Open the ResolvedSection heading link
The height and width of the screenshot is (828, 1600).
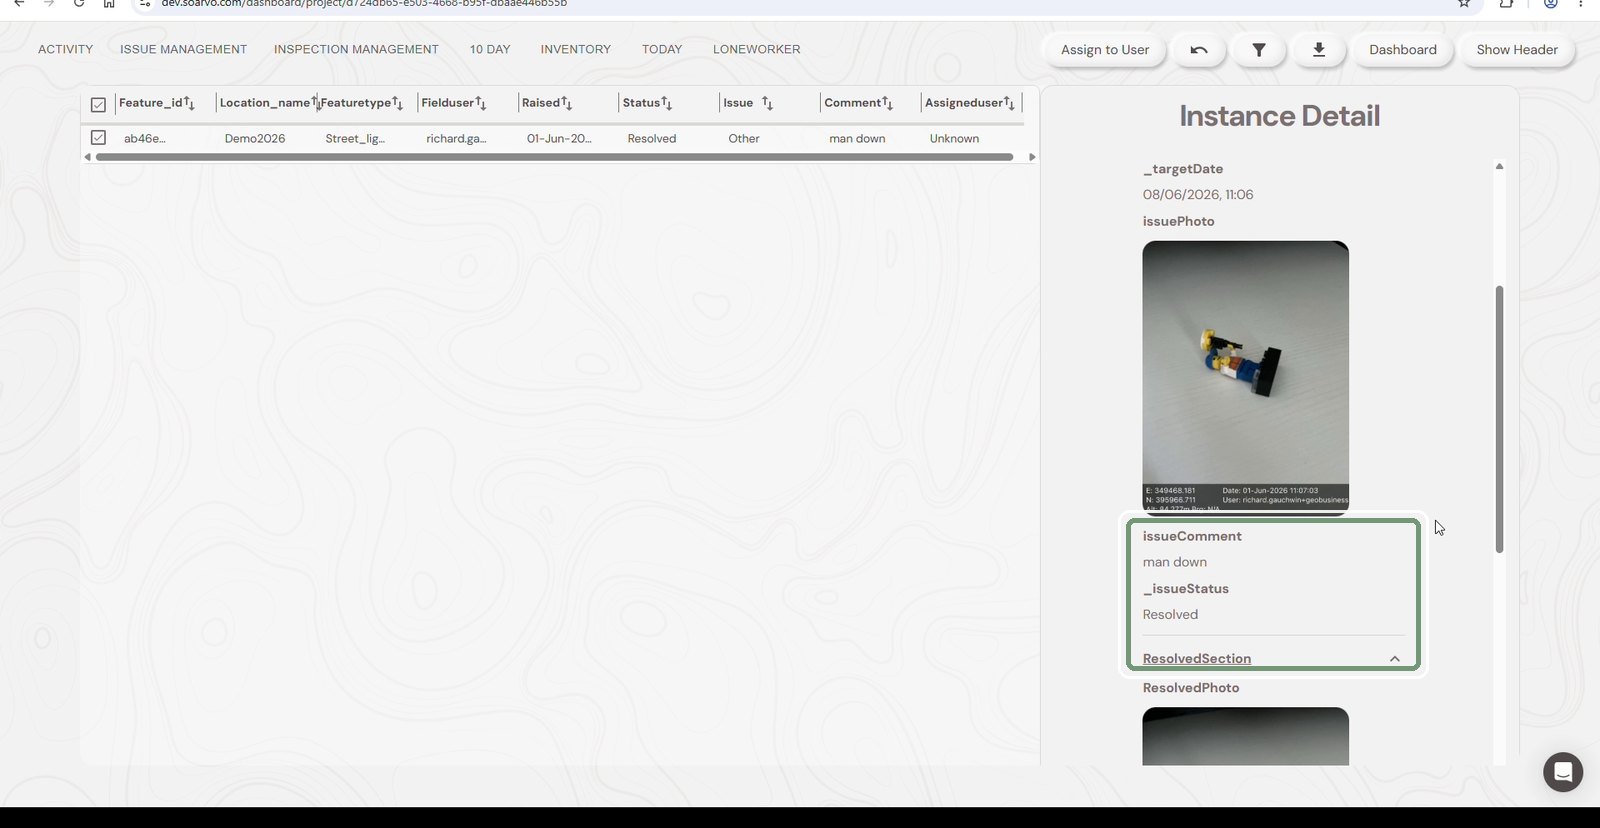1197,659
